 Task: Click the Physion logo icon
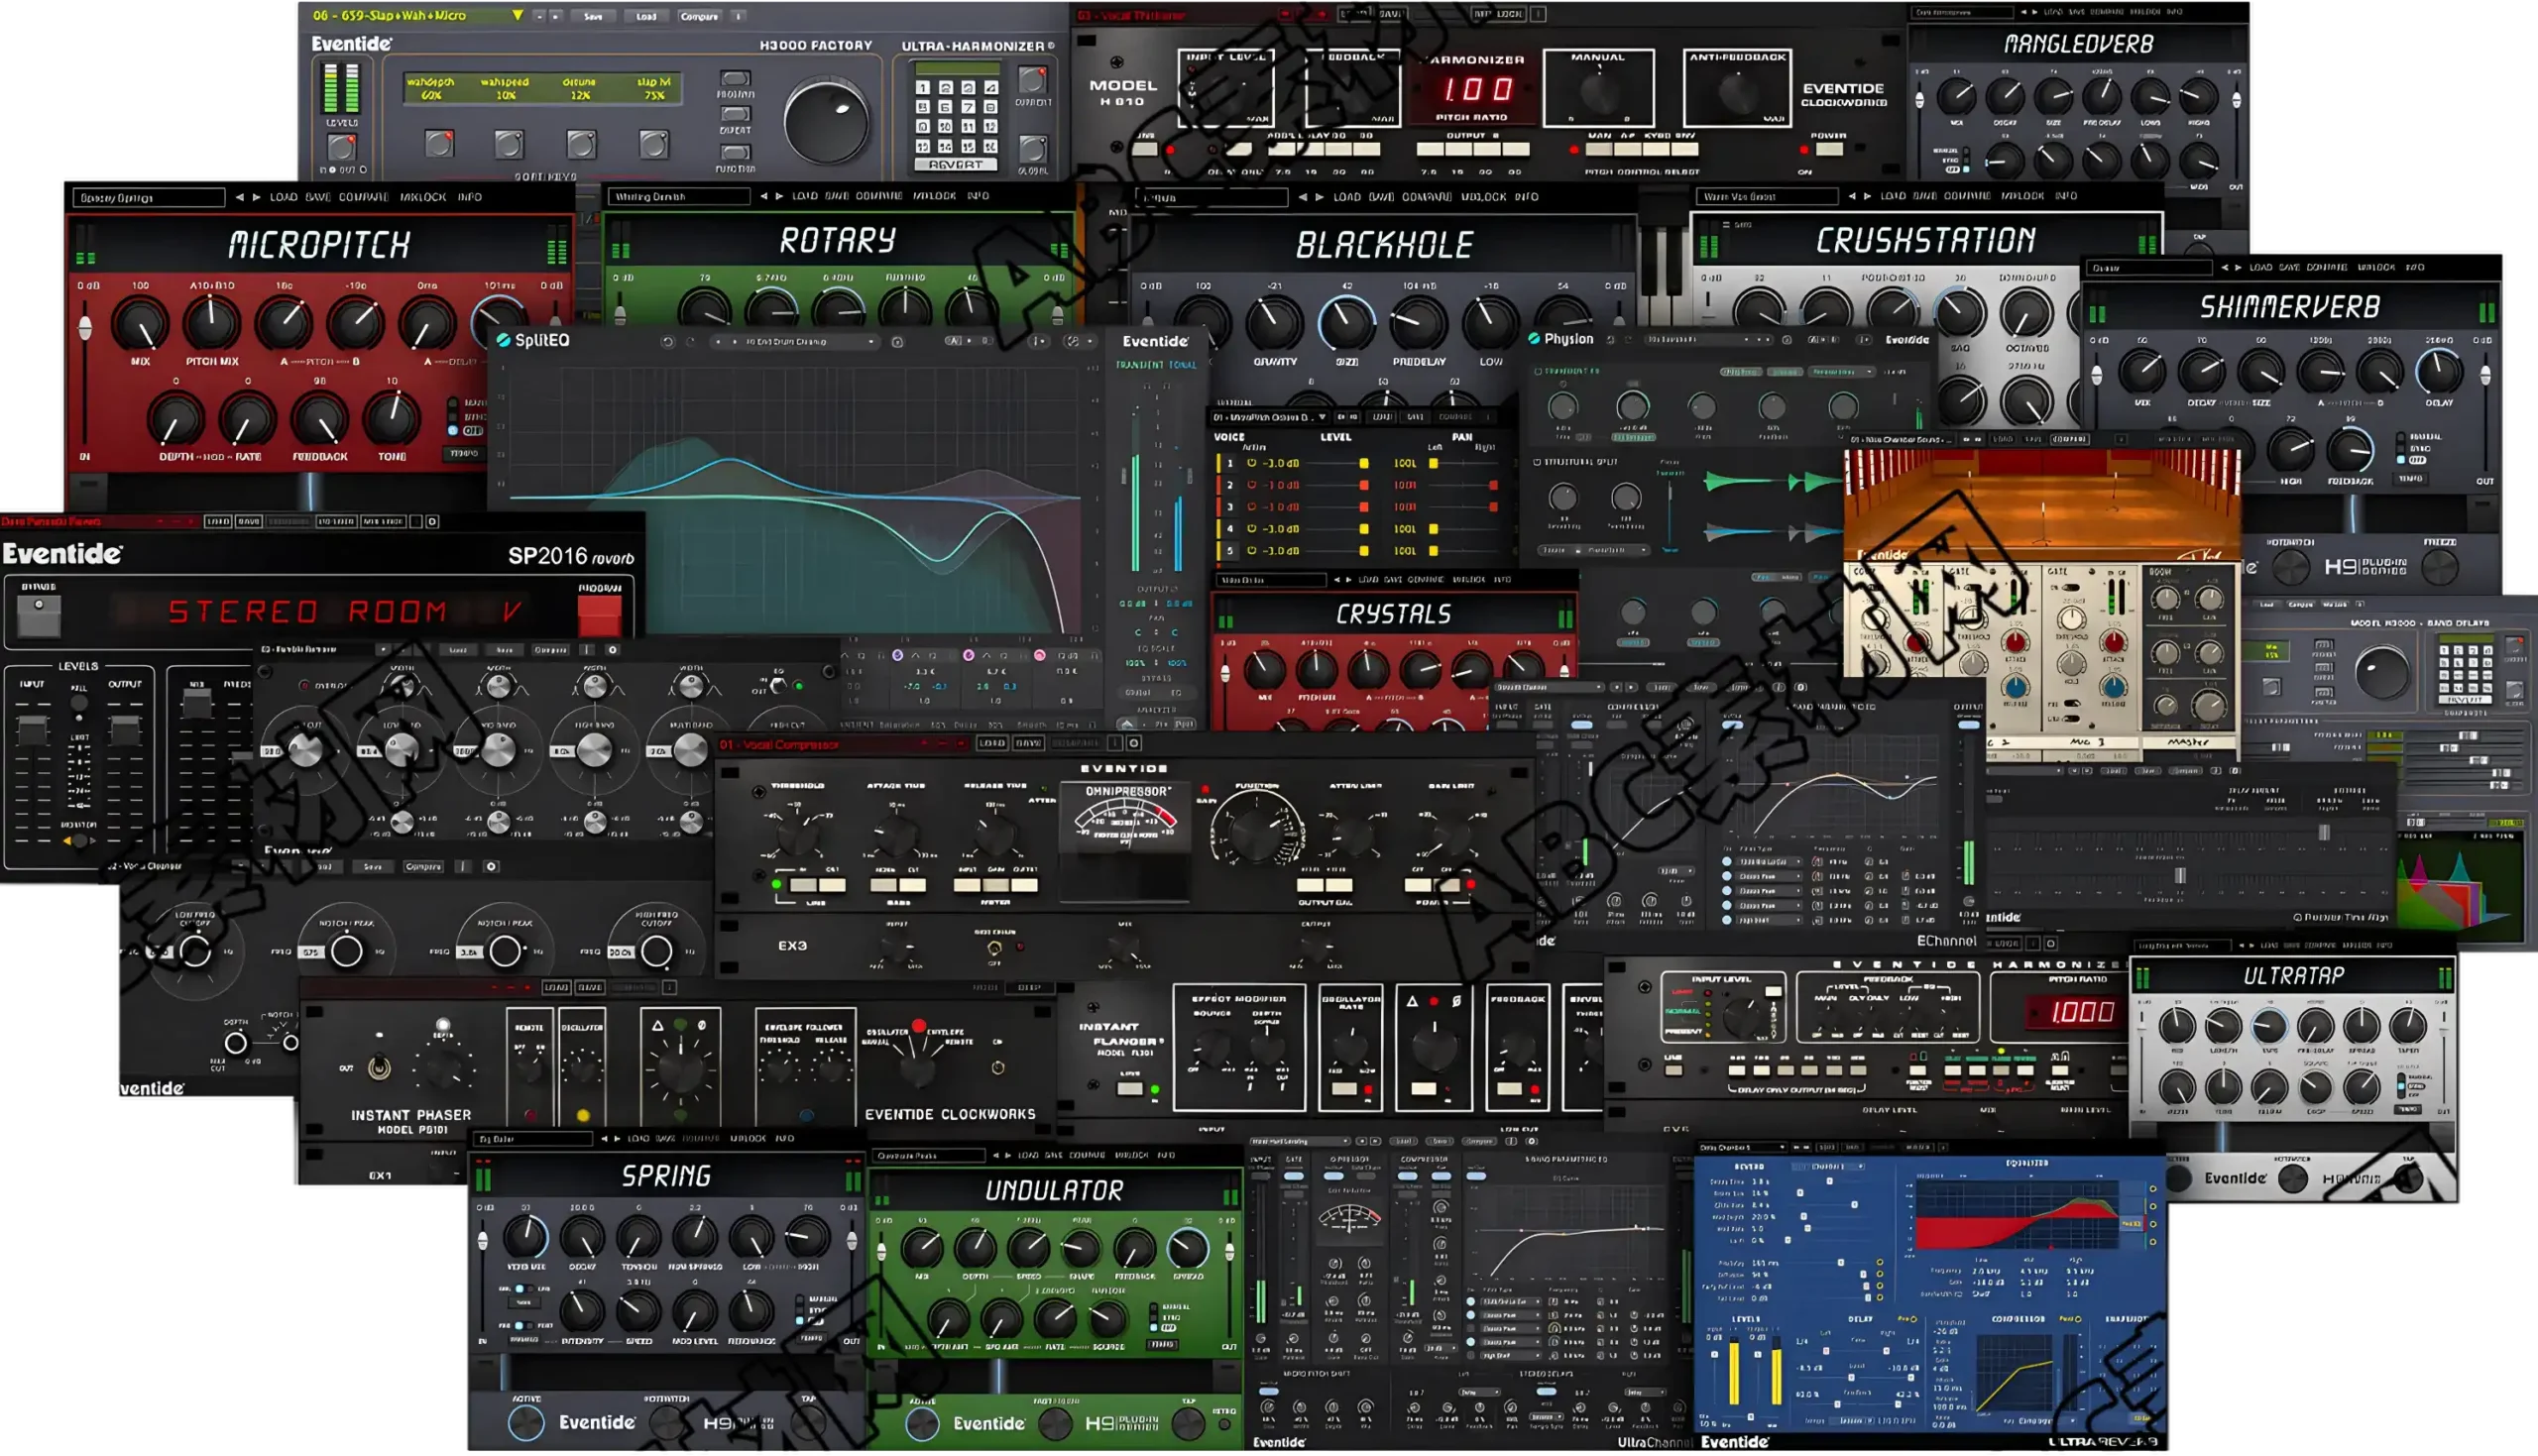click(x=1534, y=339)
